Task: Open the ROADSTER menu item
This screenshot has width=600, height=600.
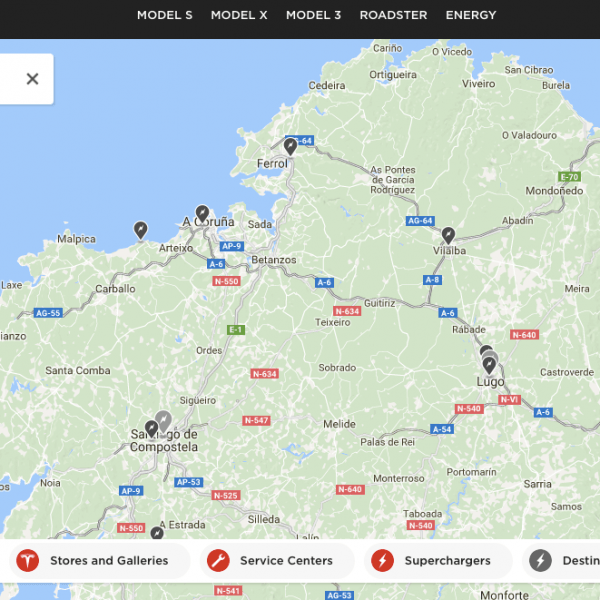Action: tap(393, 15)
